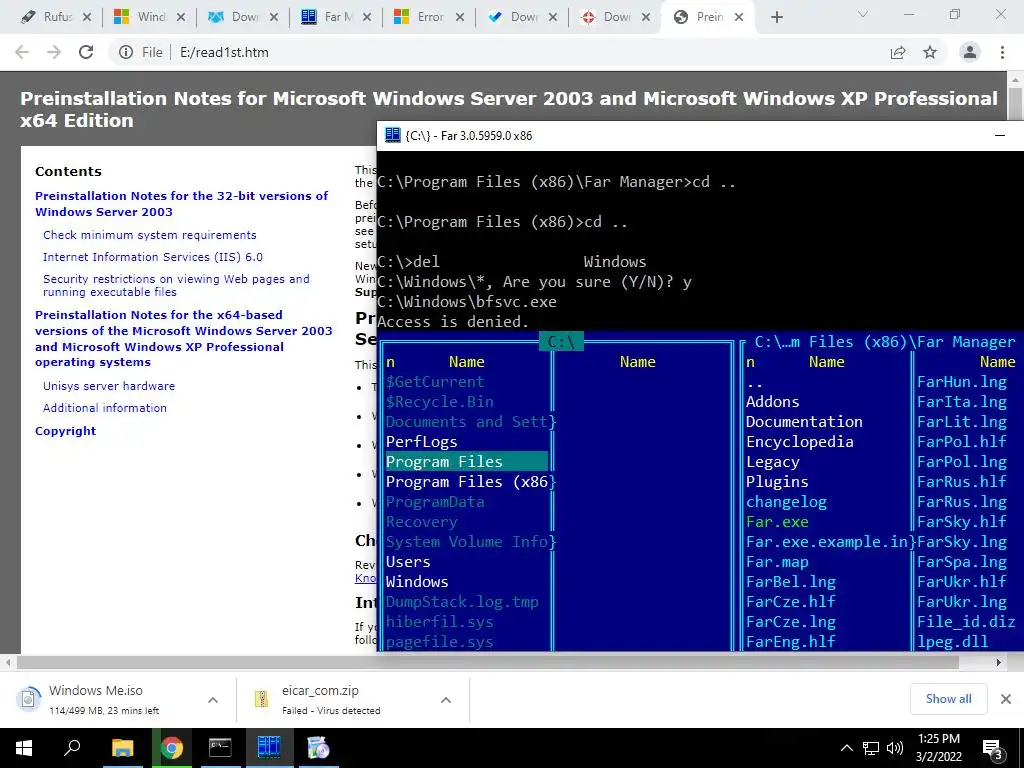Image resolution: width=1024 pixels, height=768 pixels.
Task: View site information icon
Action: coord(125,52)
